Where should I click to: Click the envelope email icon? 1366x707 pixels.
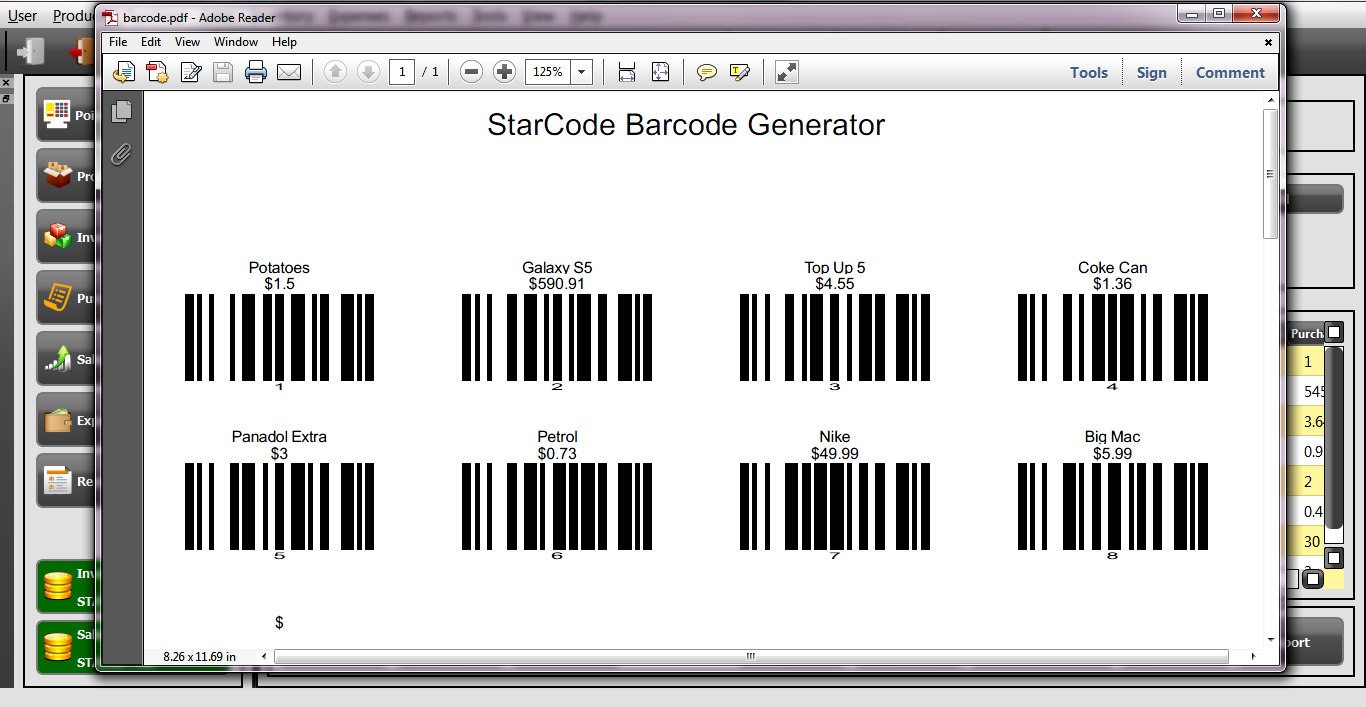[x=289, y=72]
